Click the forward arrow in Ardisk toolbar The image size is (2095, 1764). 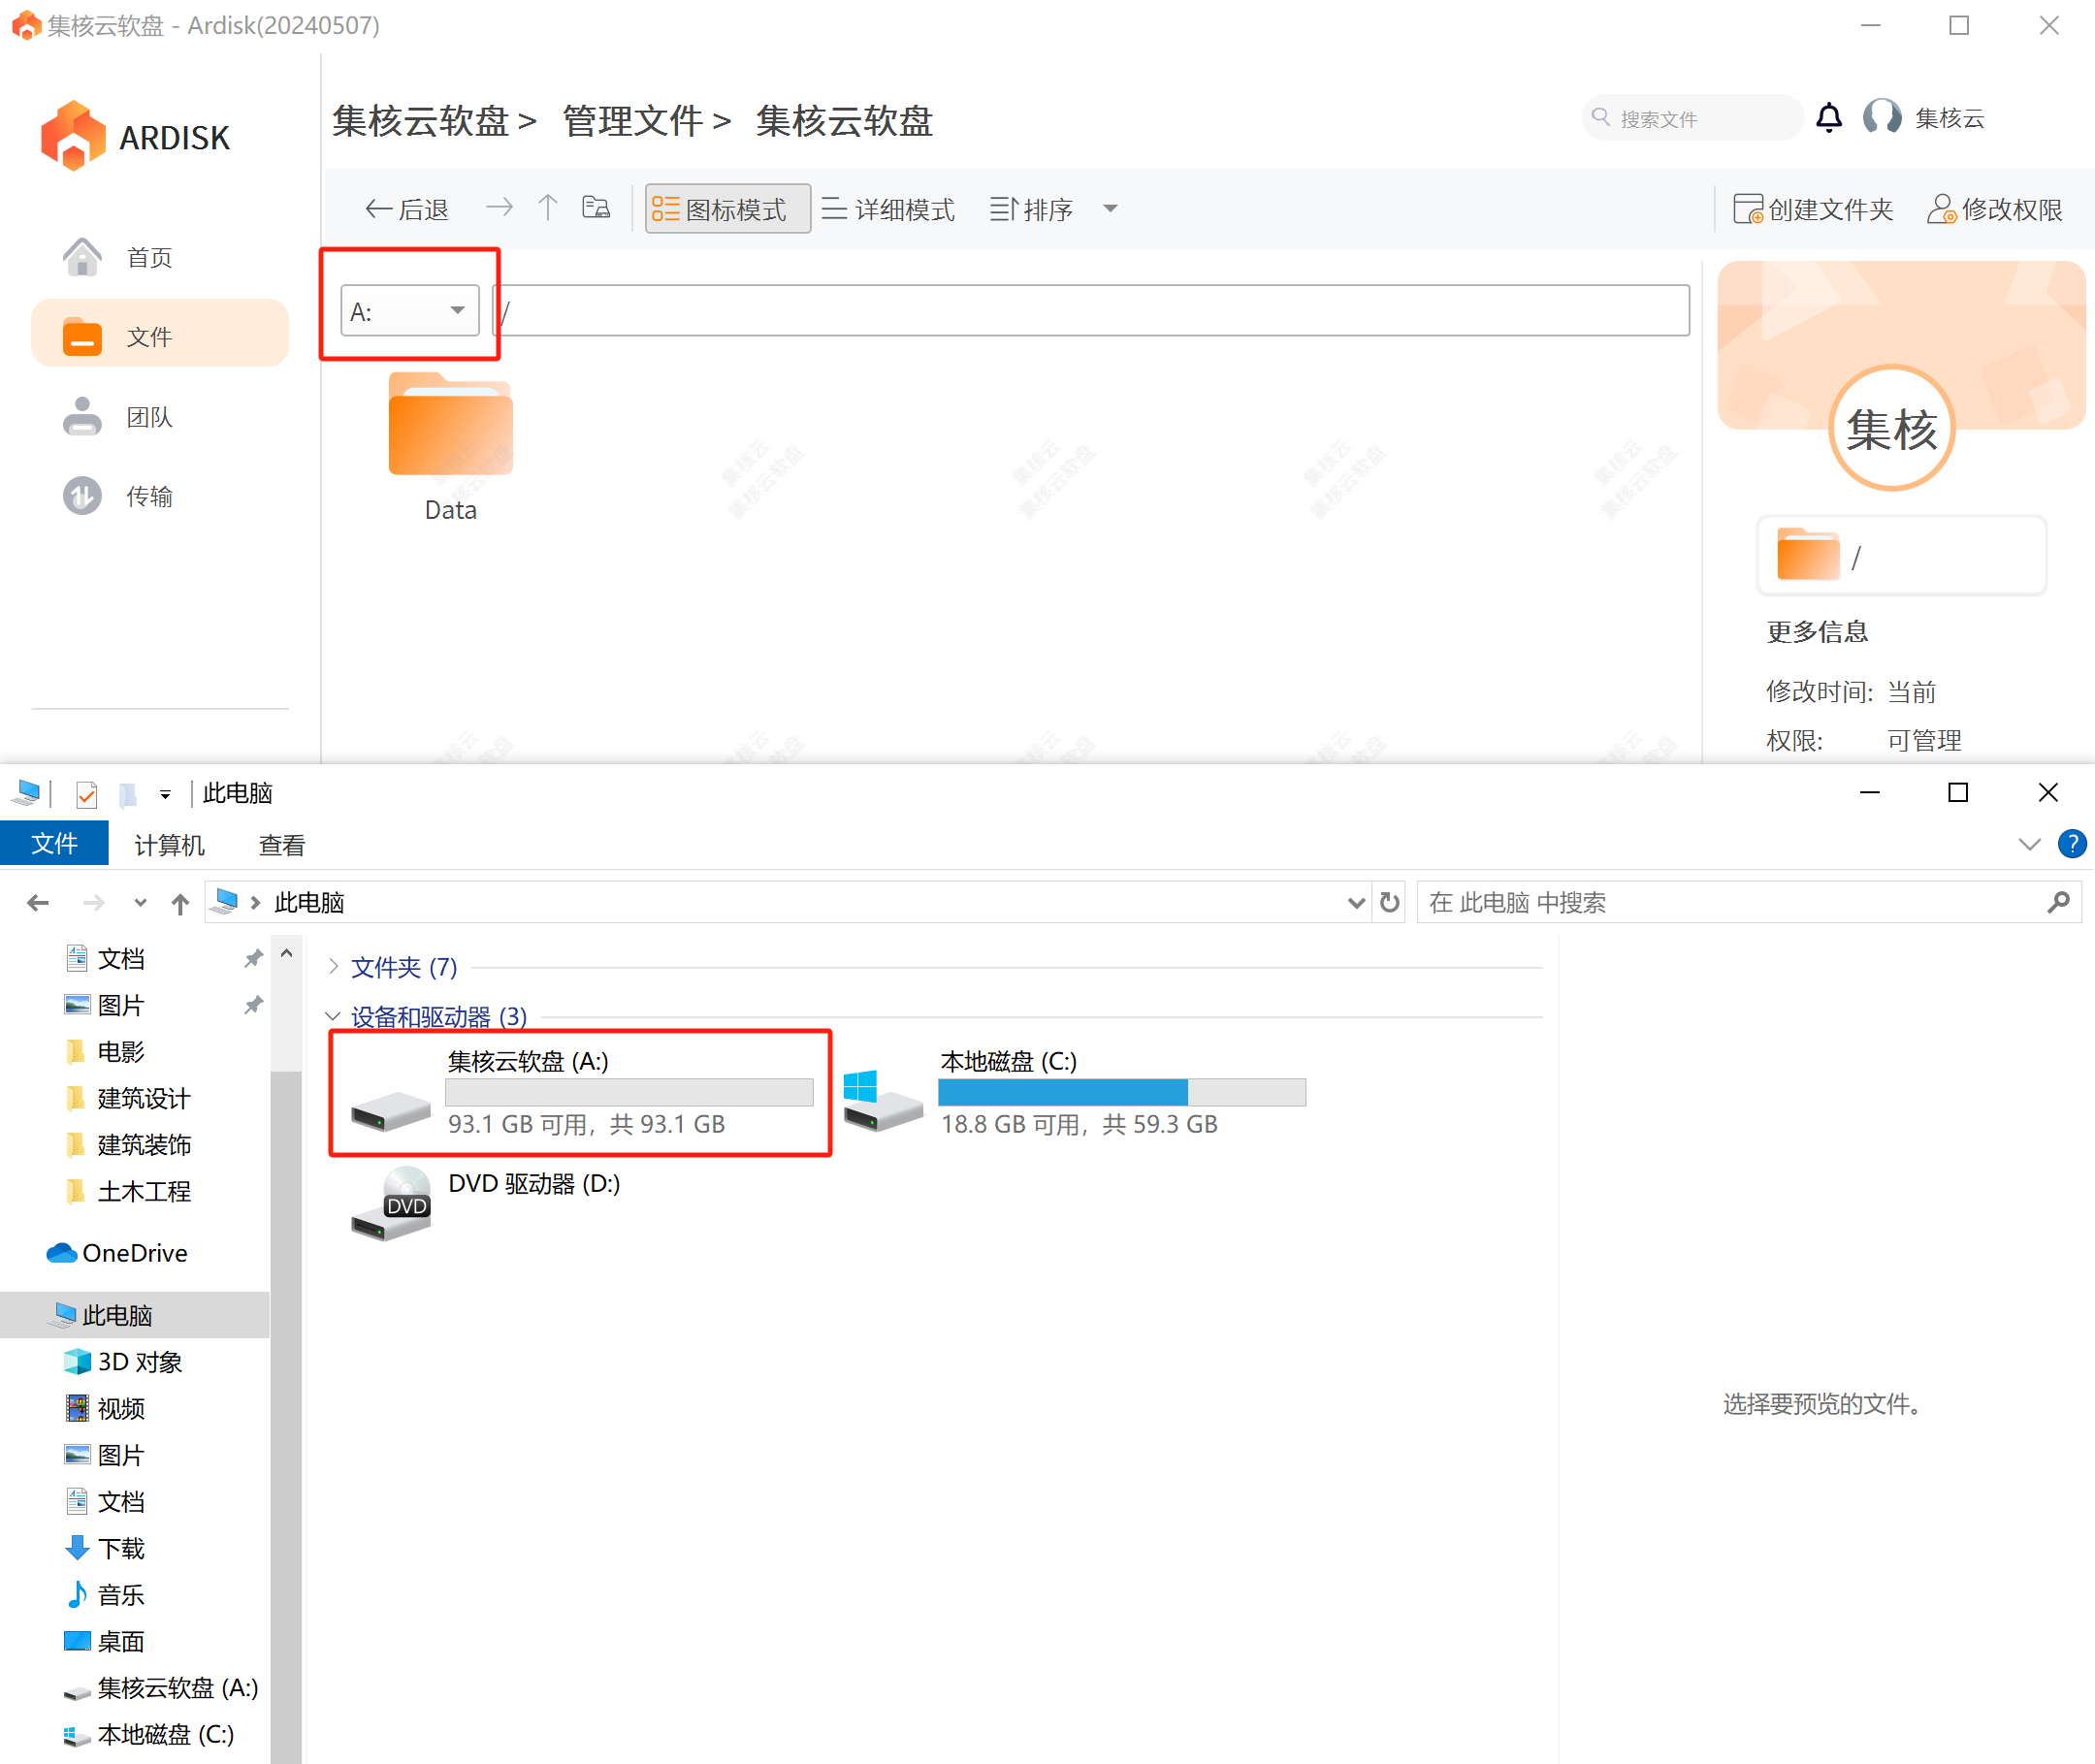[x=499, y=208]
